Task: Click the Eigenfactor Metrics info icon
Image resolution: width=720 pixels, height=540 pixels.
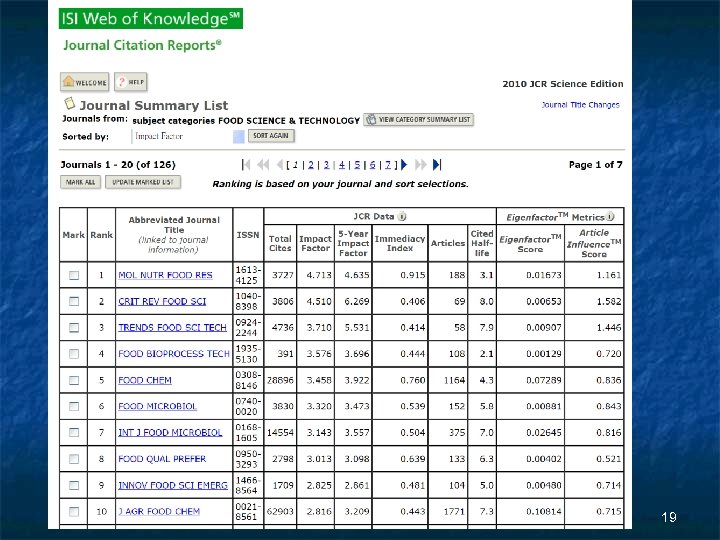Action: click(610, 217)
